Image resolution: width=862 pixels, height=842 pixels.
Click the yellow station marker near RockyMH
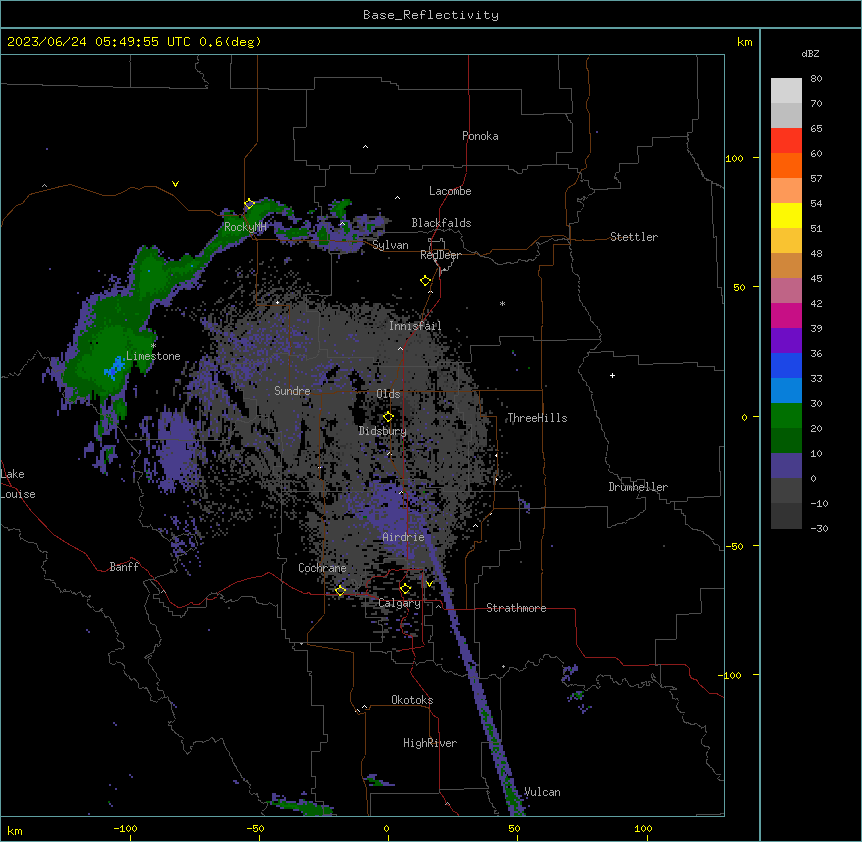click(249, 204)
